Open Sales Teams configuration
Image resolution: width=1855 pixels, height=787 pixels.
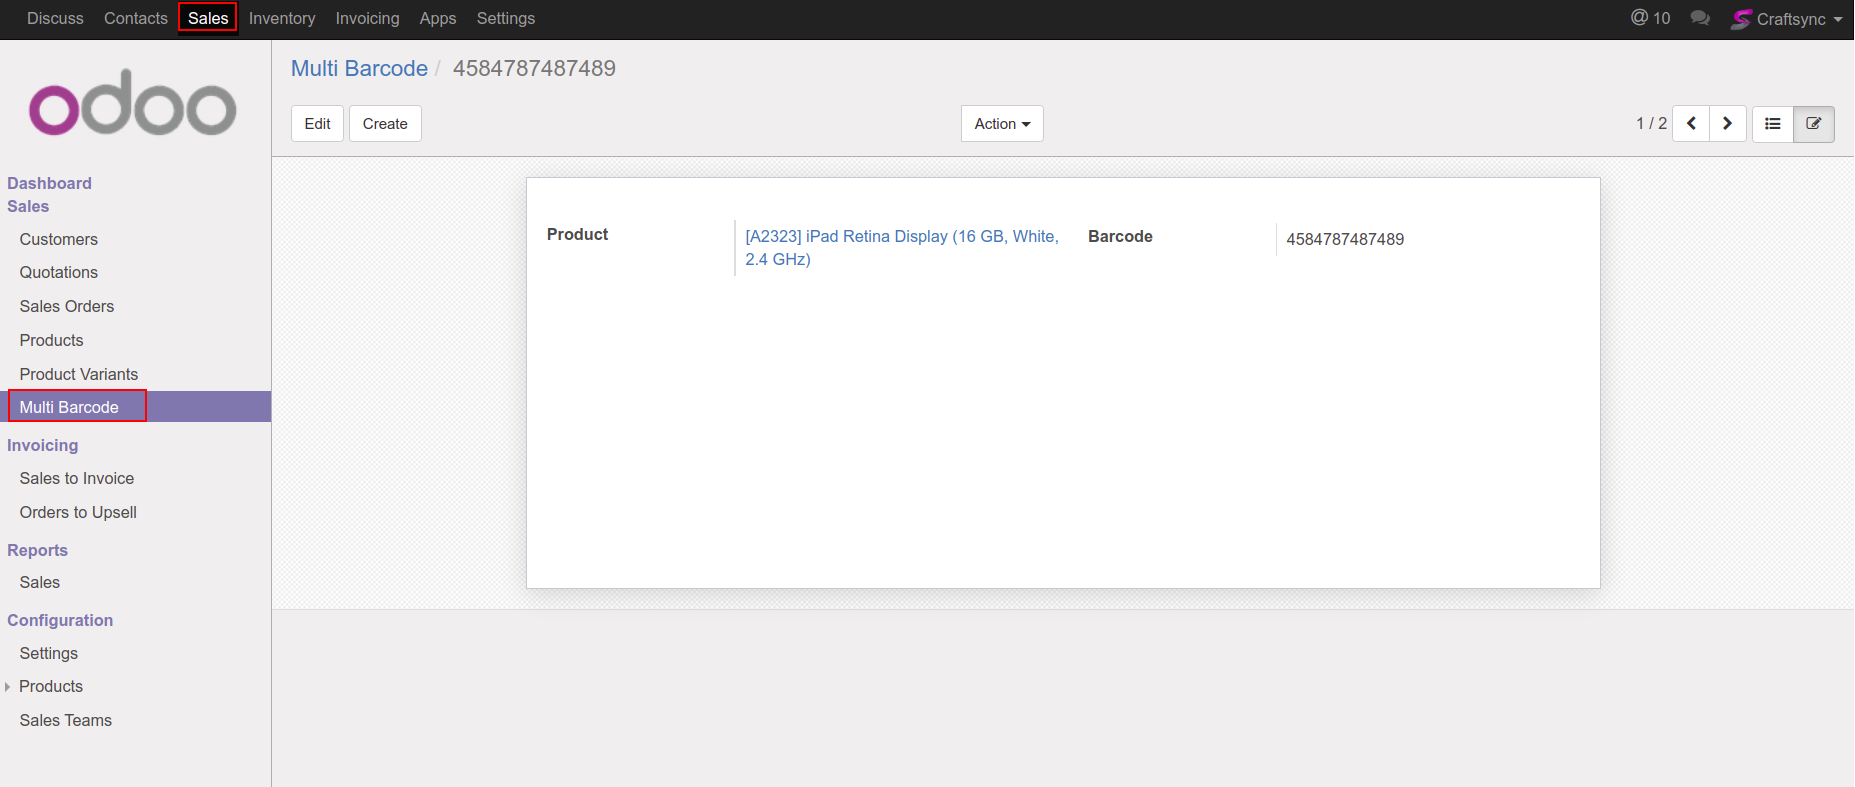pyautogui.click(x=66, y=720)
